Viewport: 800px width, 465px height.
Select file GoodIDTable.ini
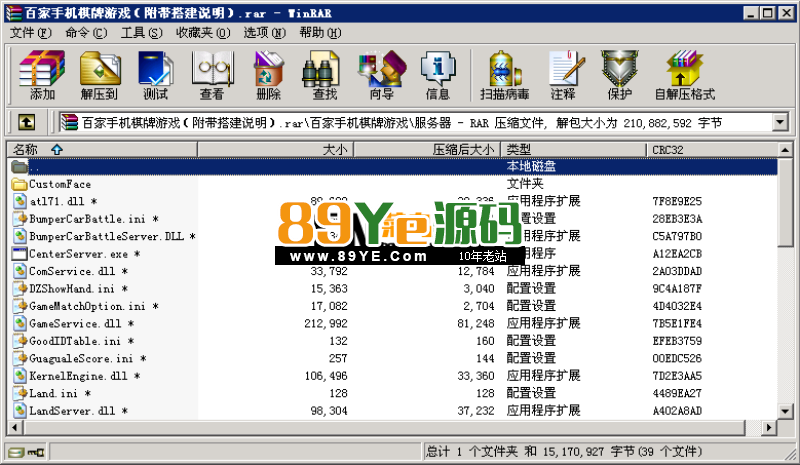[81, 341]
